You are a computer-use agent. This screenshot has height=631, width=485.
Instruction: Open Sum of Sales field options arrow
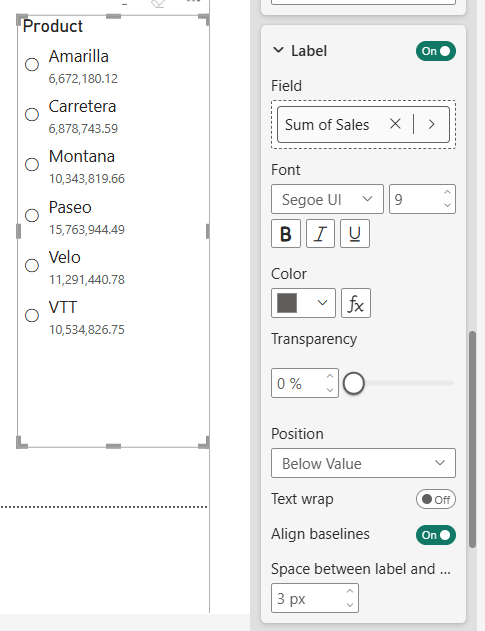coord(431,124)
